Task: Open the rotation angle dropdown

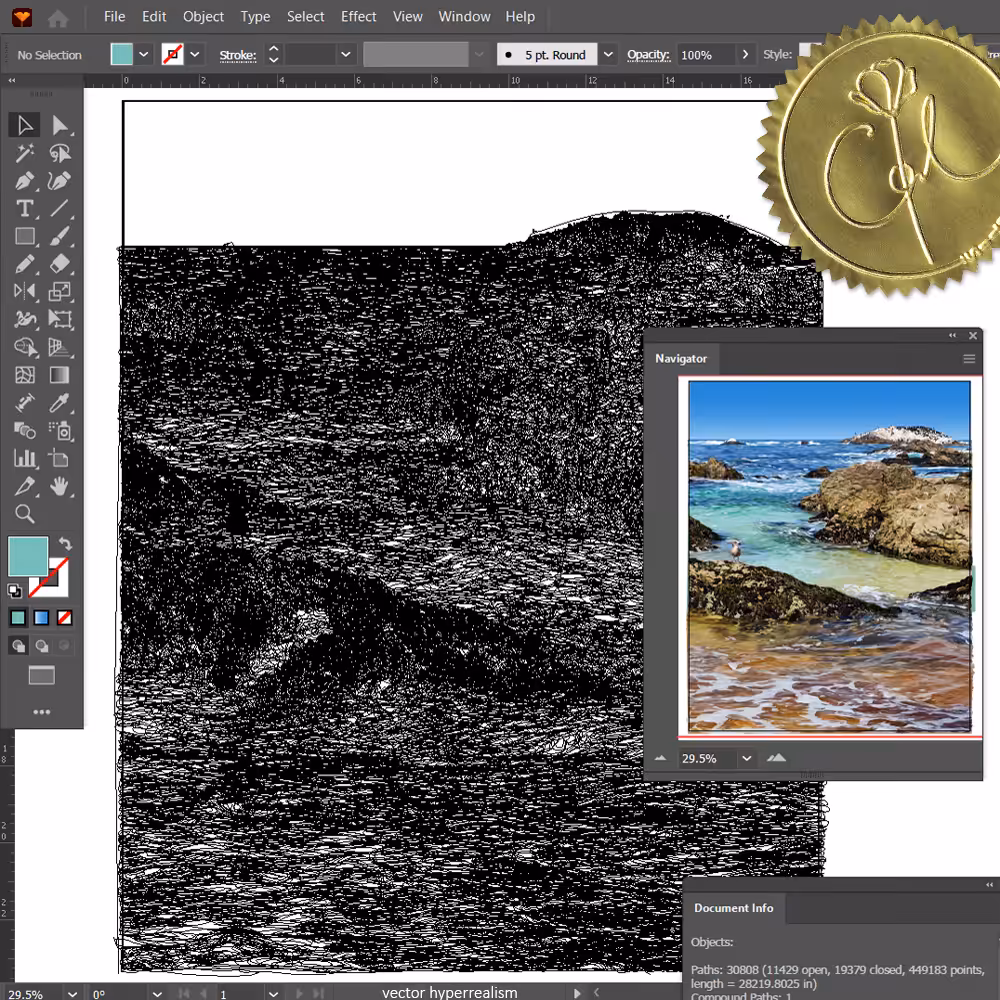Action: coord(157,994)
